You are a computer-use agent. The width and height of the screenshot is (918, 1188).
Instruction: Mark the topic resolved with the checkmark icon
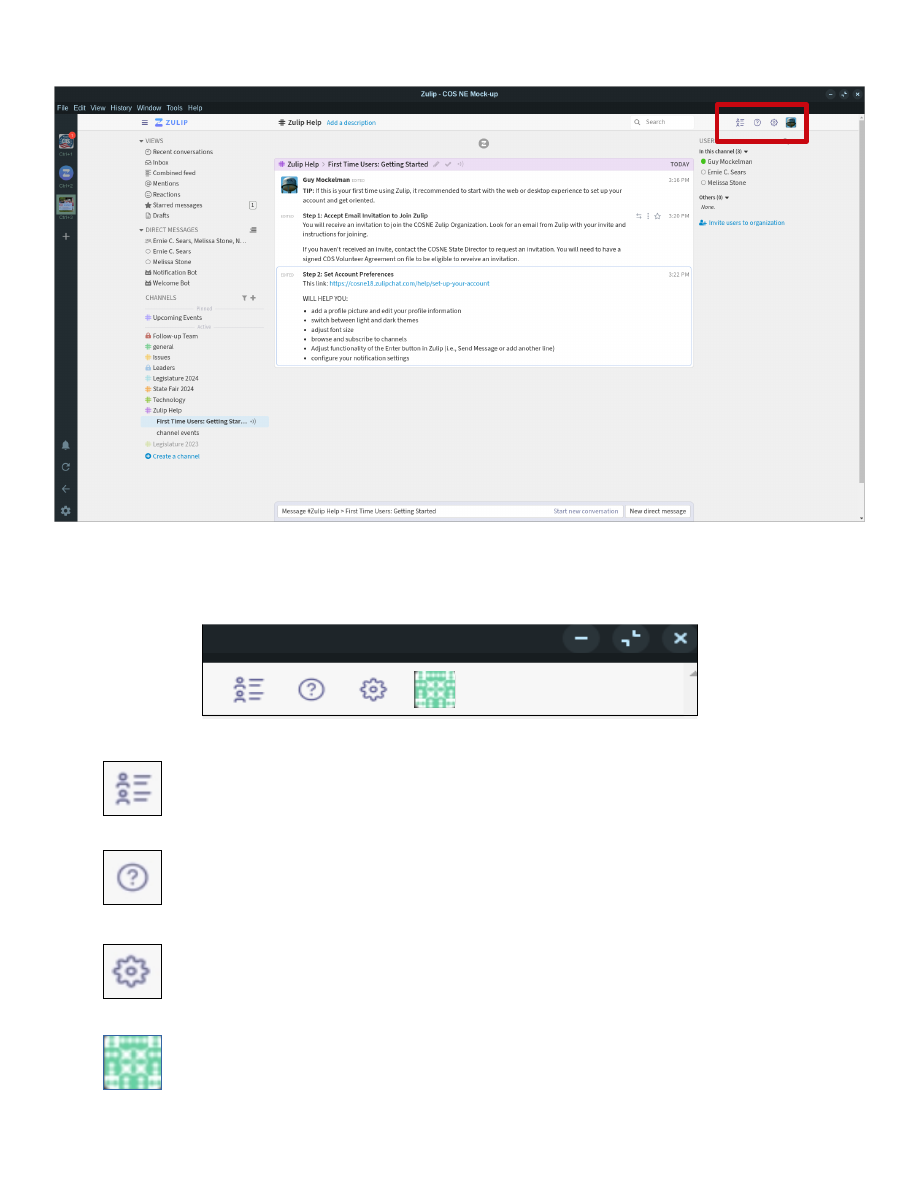click(x=448, y=164)
